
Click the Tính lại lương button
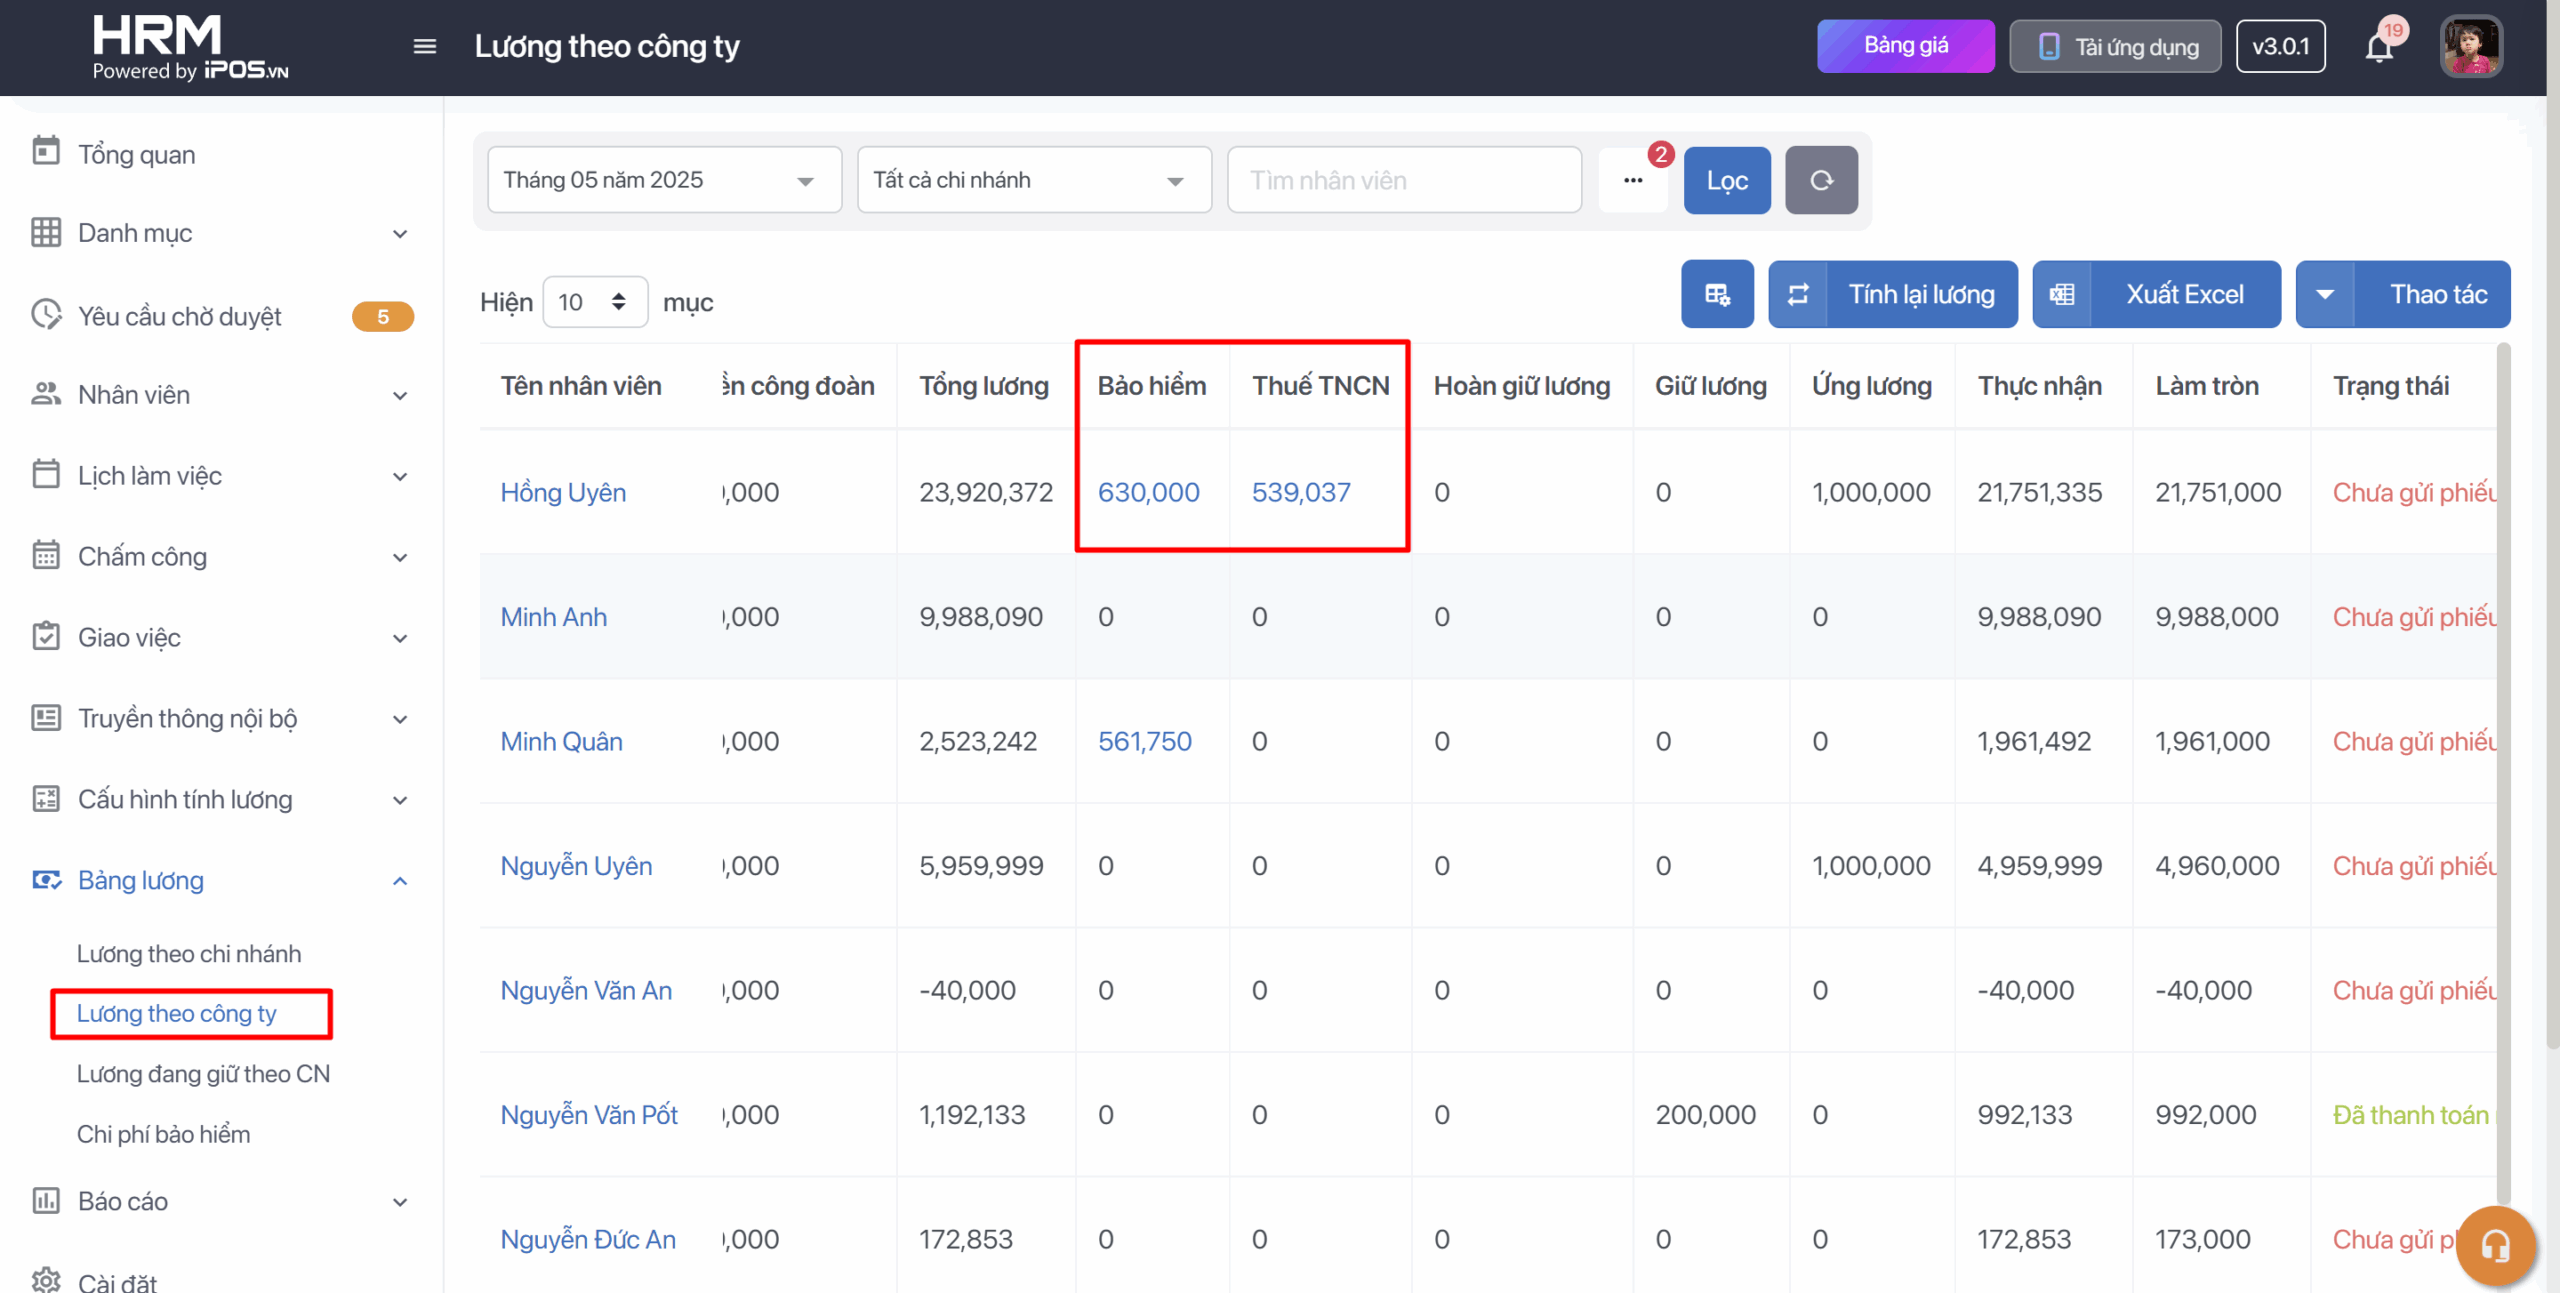click(x=1893, y=294)
